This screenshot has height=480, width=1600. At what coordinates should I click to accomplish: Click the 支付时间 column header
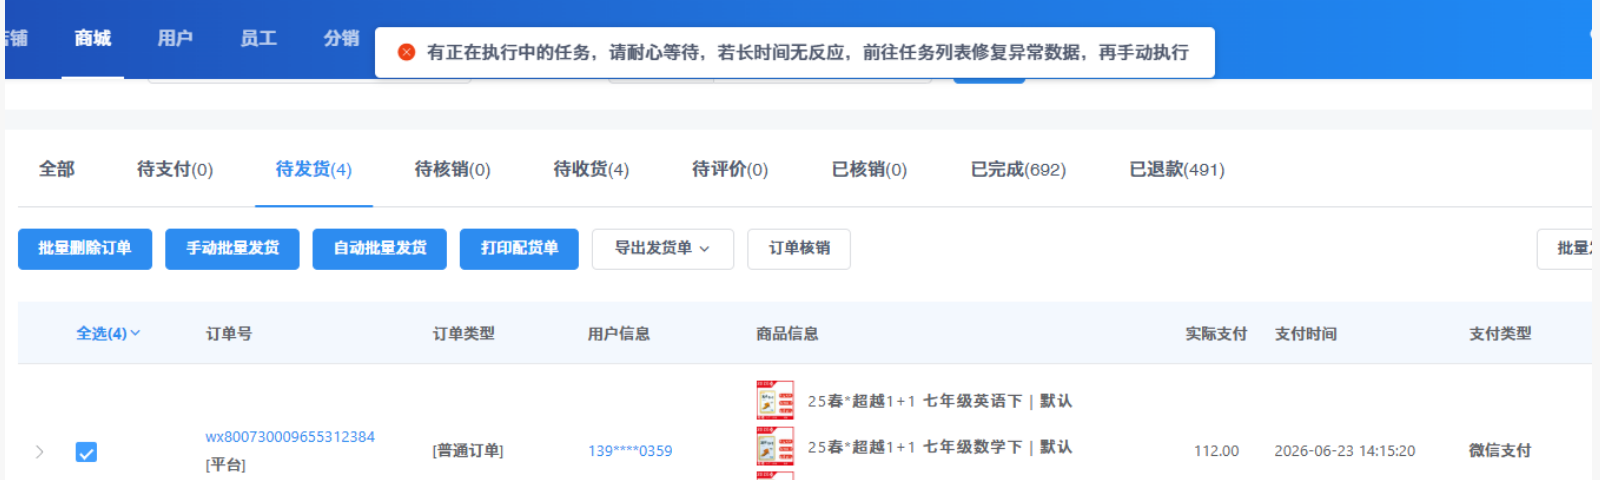(x=1306, y=334)
